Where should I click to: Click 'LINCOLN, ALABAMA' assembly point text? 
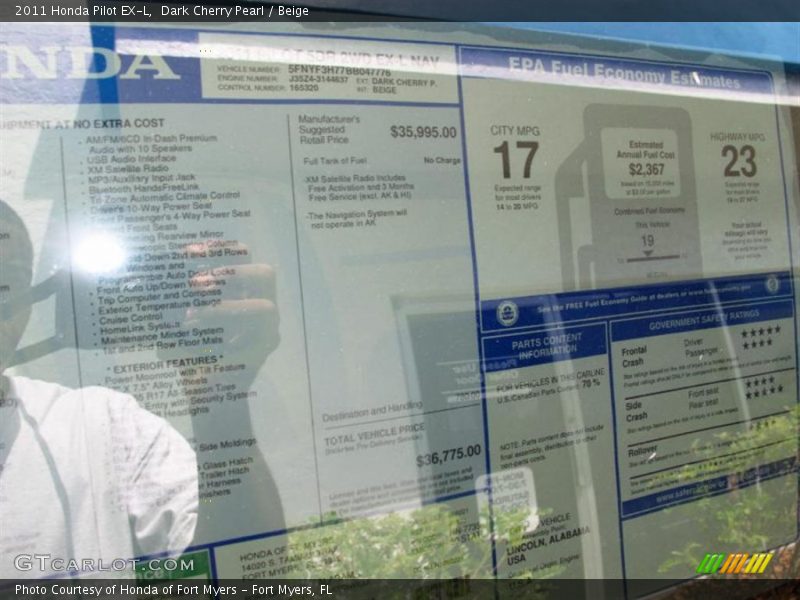[x=548, y=541]
